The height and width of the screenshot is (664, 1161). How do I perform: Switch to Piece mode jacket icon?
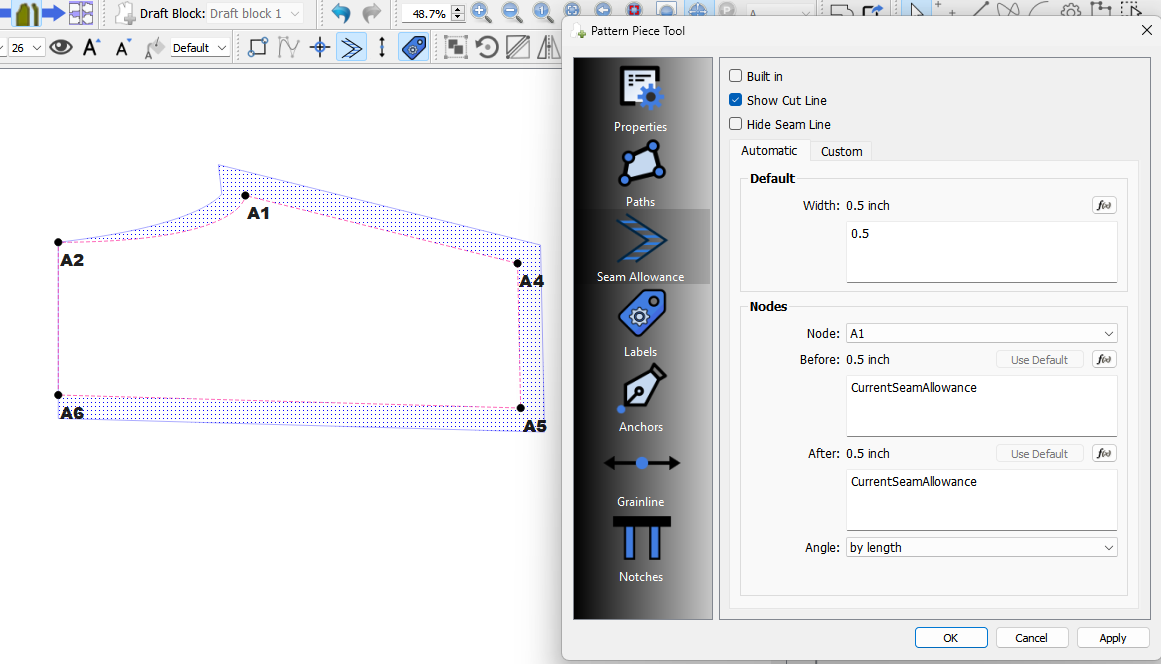pos(27,13)
